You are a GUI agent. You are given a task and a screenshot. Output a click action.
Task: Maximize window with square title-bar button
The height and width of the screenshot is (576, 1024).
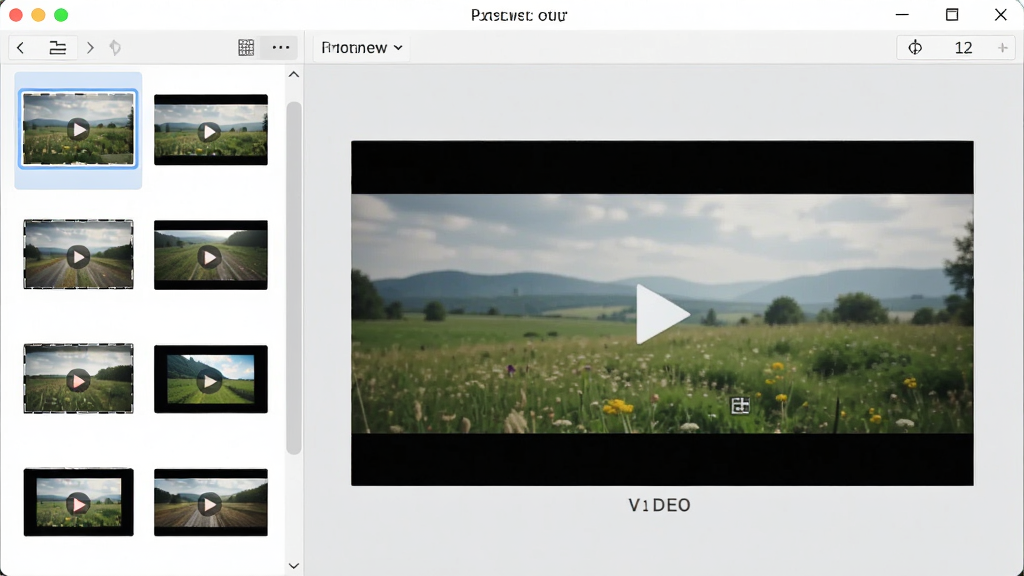point(952,14)
